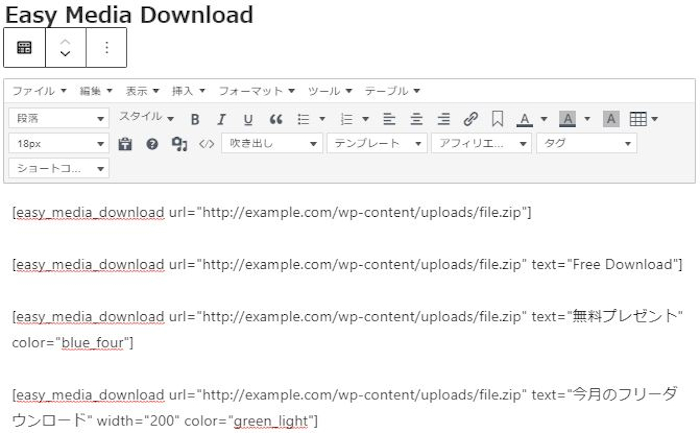Toggle bold formatting
This screenshot has height=433, width=700.
tap(195, 119)
